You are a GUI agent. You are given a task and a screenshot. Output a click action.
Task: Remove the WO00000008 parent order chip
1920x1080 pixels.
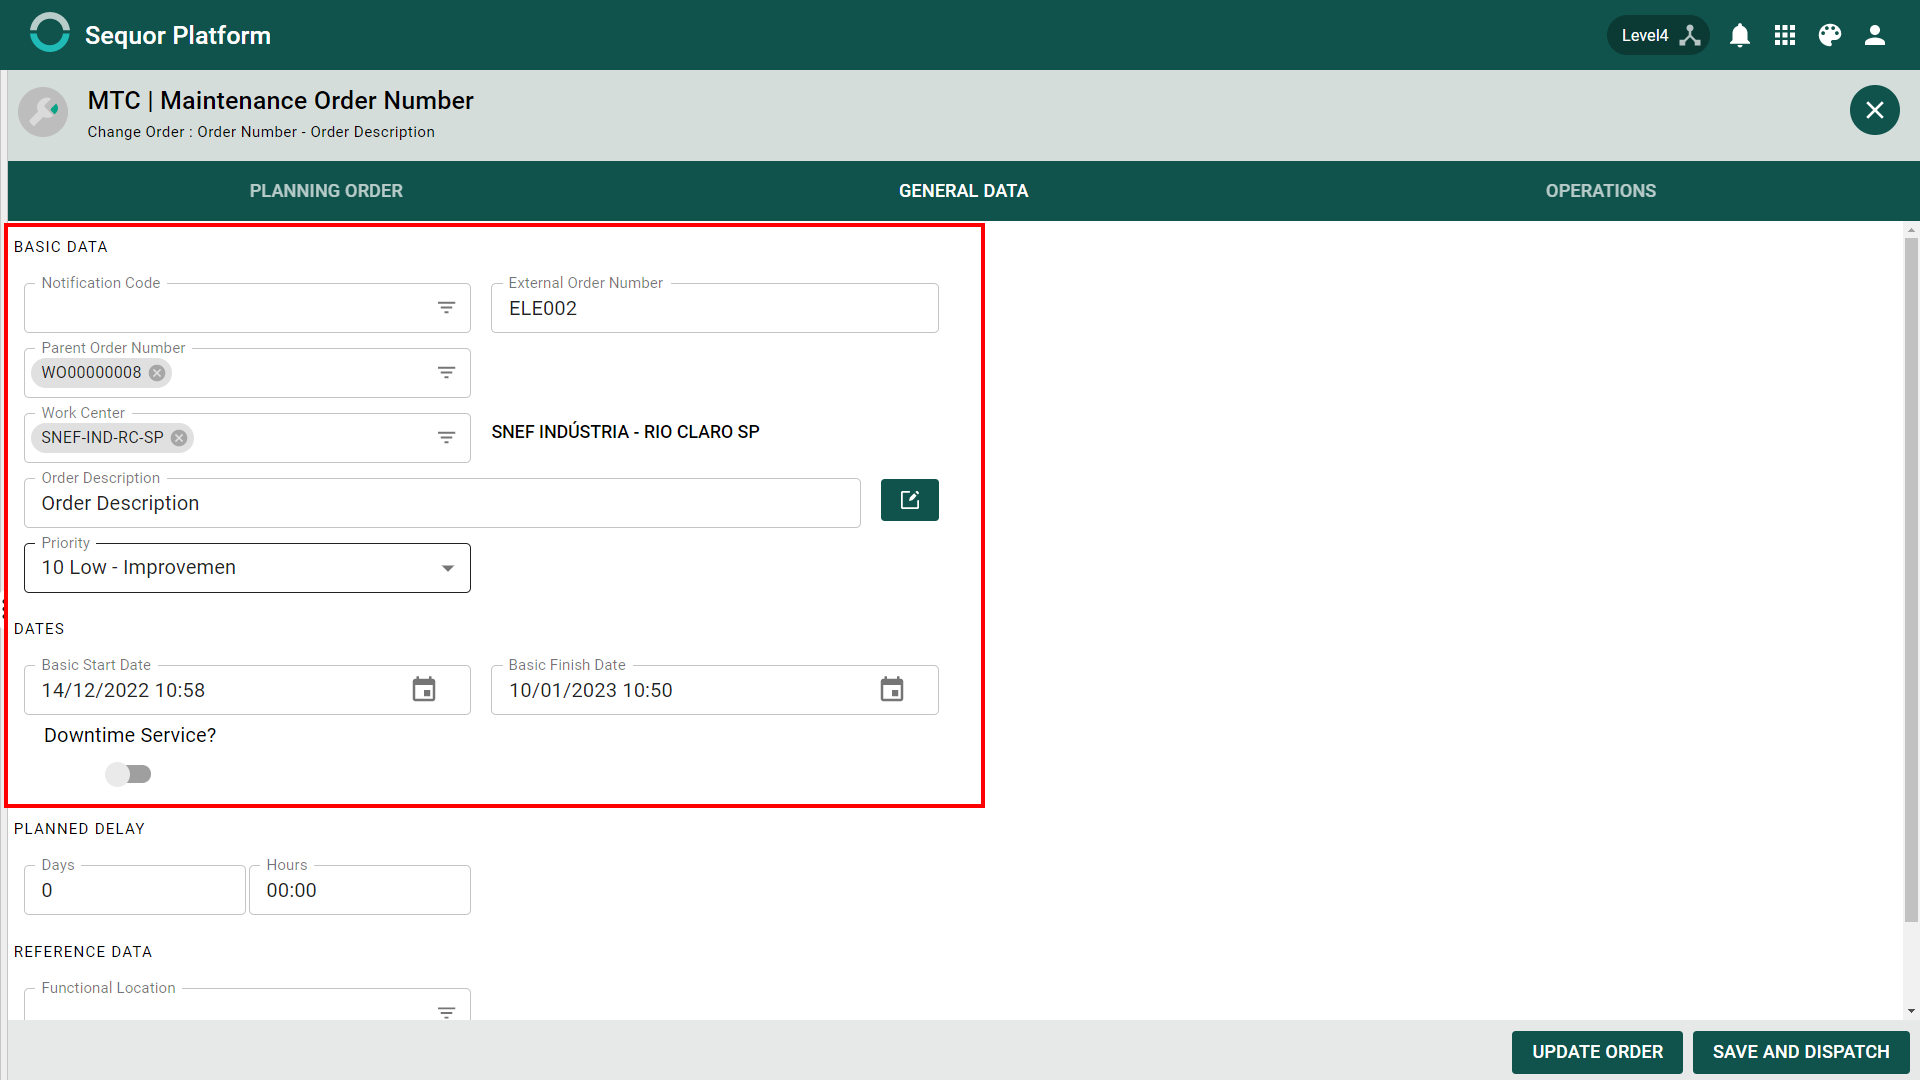[x=157, y=373]
